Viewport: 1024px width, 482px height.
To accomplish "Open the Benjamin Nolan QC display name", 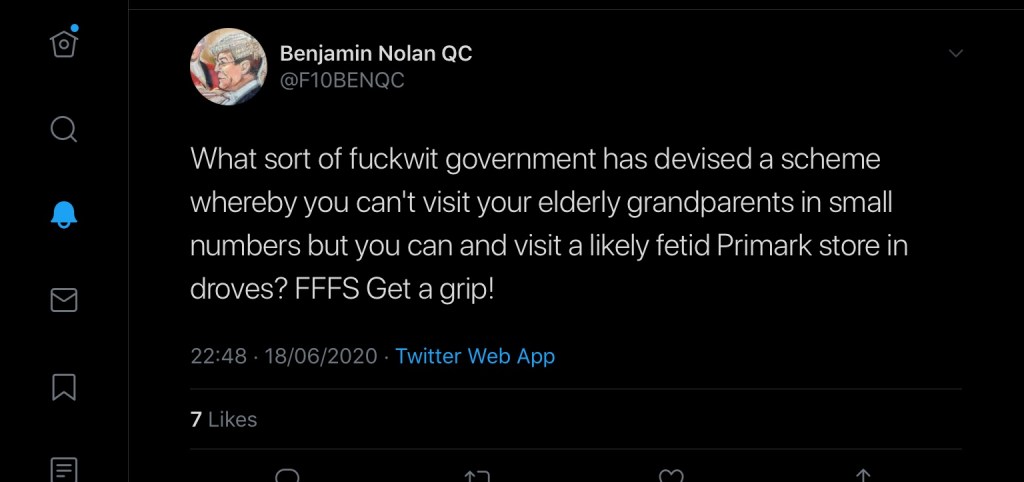I will click(375, 54).
